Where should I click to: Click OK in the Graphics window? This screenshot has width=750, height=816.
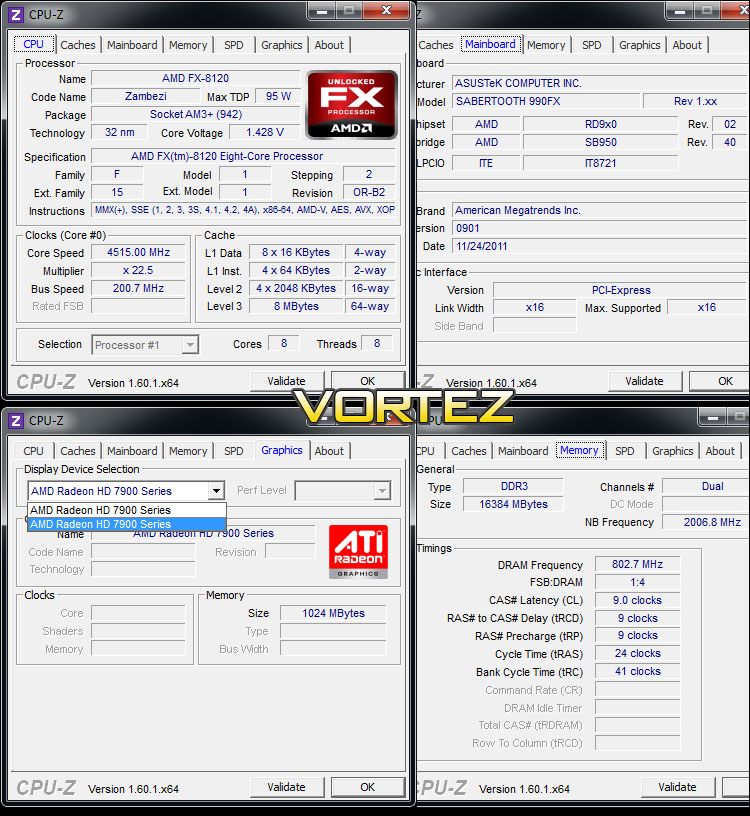pos(367,787)
